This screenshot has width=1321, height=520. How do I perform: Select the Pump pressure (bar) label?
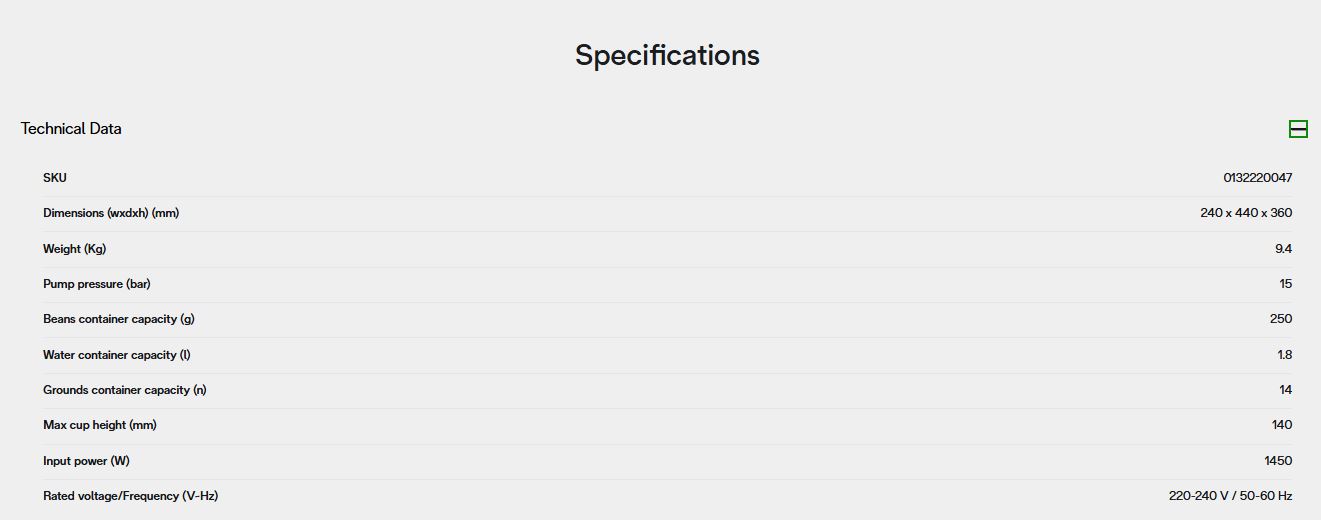point(96,284)
